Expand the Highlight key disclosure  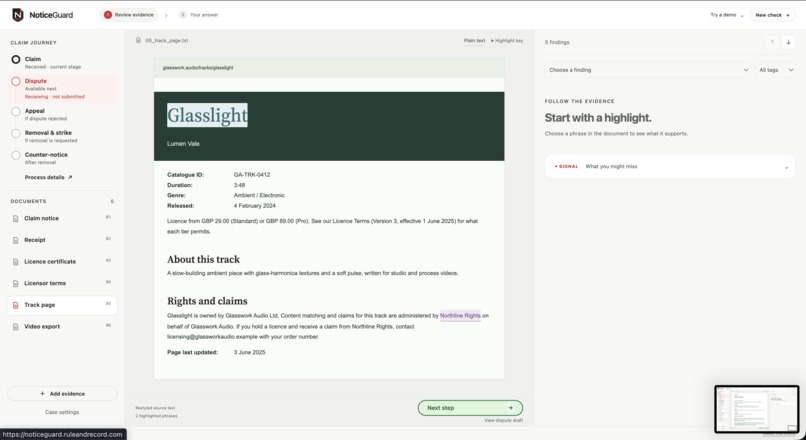pos(507,40)
